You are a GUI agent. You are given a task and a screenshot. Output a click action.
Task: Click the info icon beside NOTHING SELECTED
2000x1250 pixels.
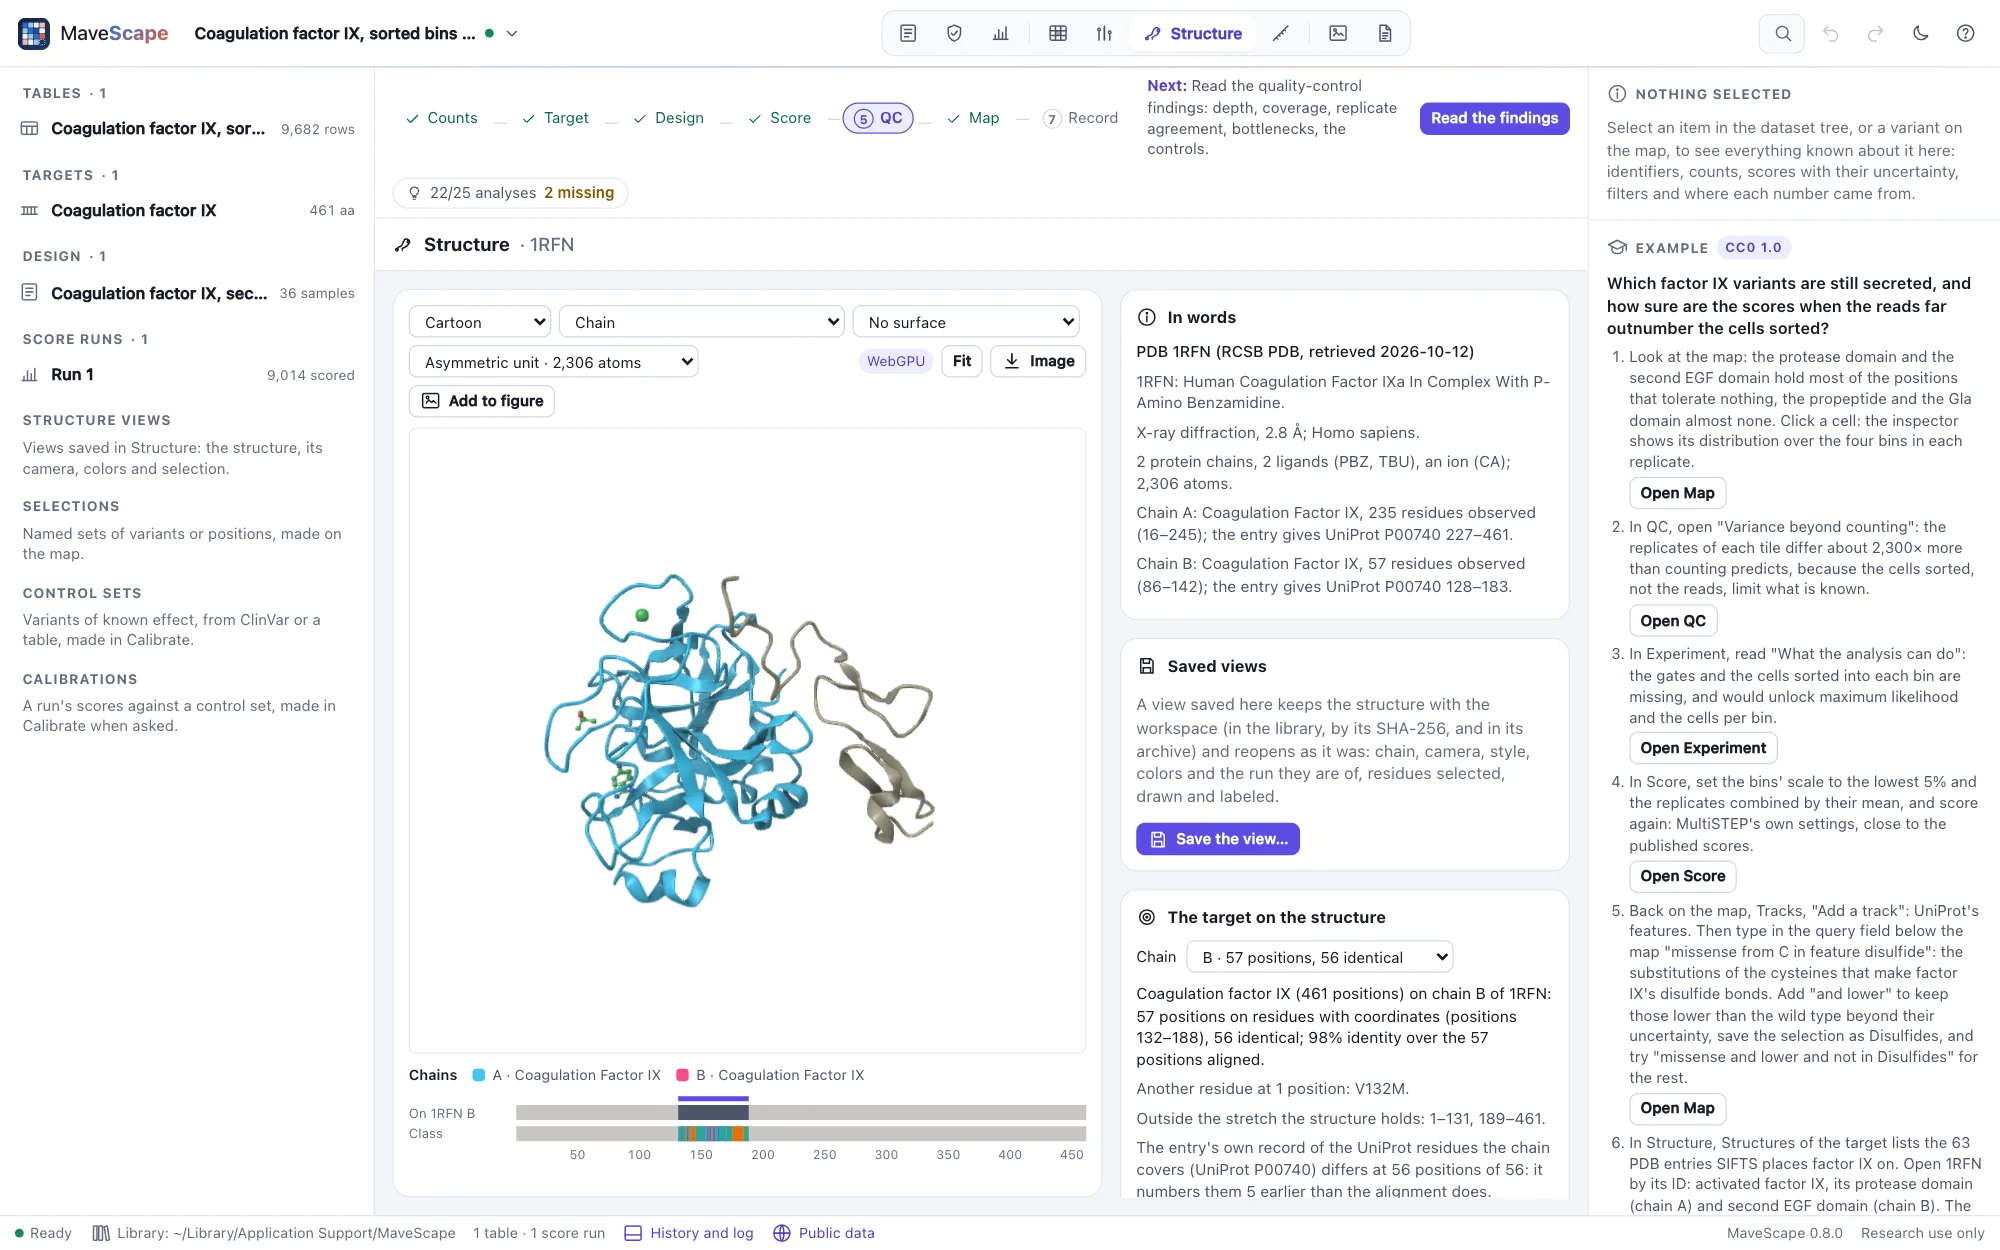pos(1617,94)
